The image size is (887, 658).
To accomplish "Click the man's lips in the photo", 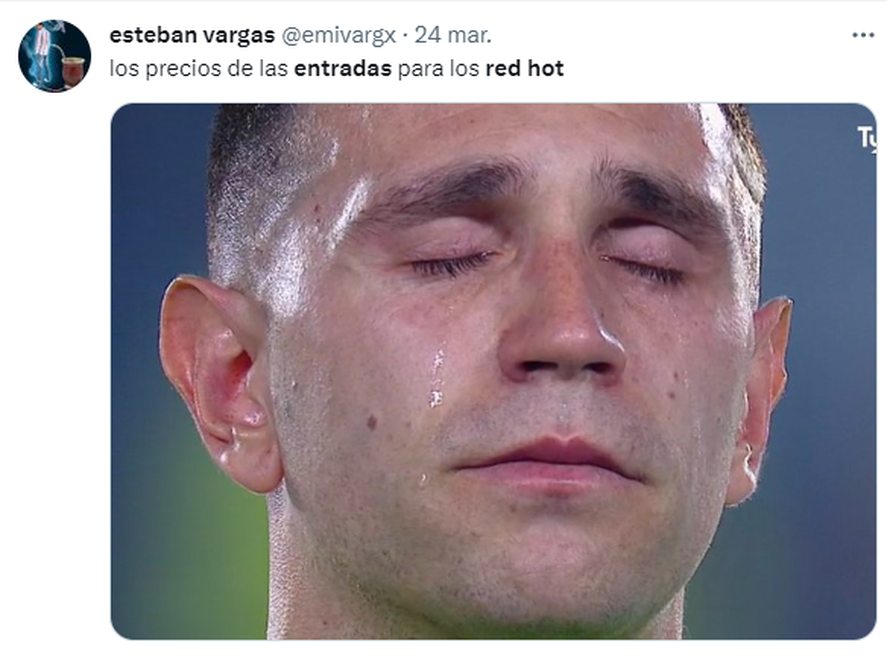I will click(x=550, y=460).
